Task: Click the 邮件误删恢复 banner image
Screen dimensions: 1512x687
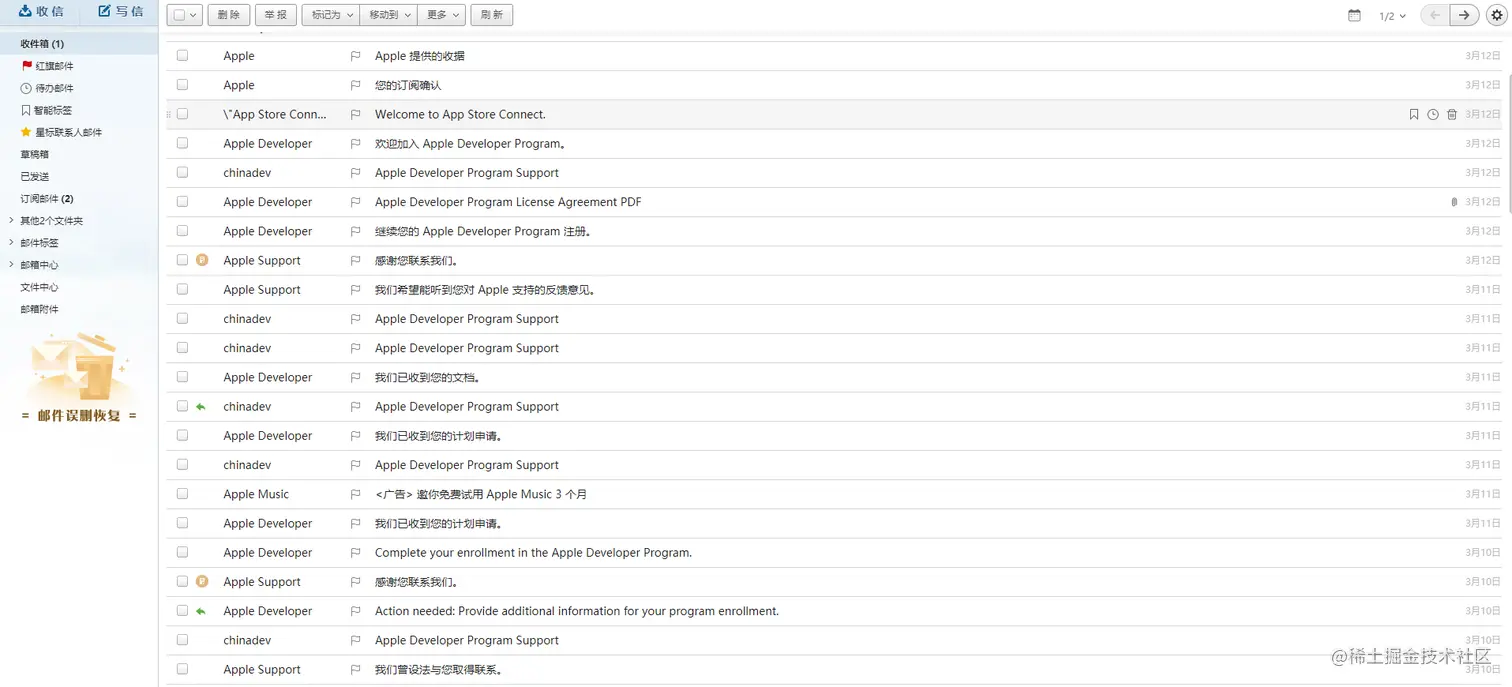Action: click(79, 379)
